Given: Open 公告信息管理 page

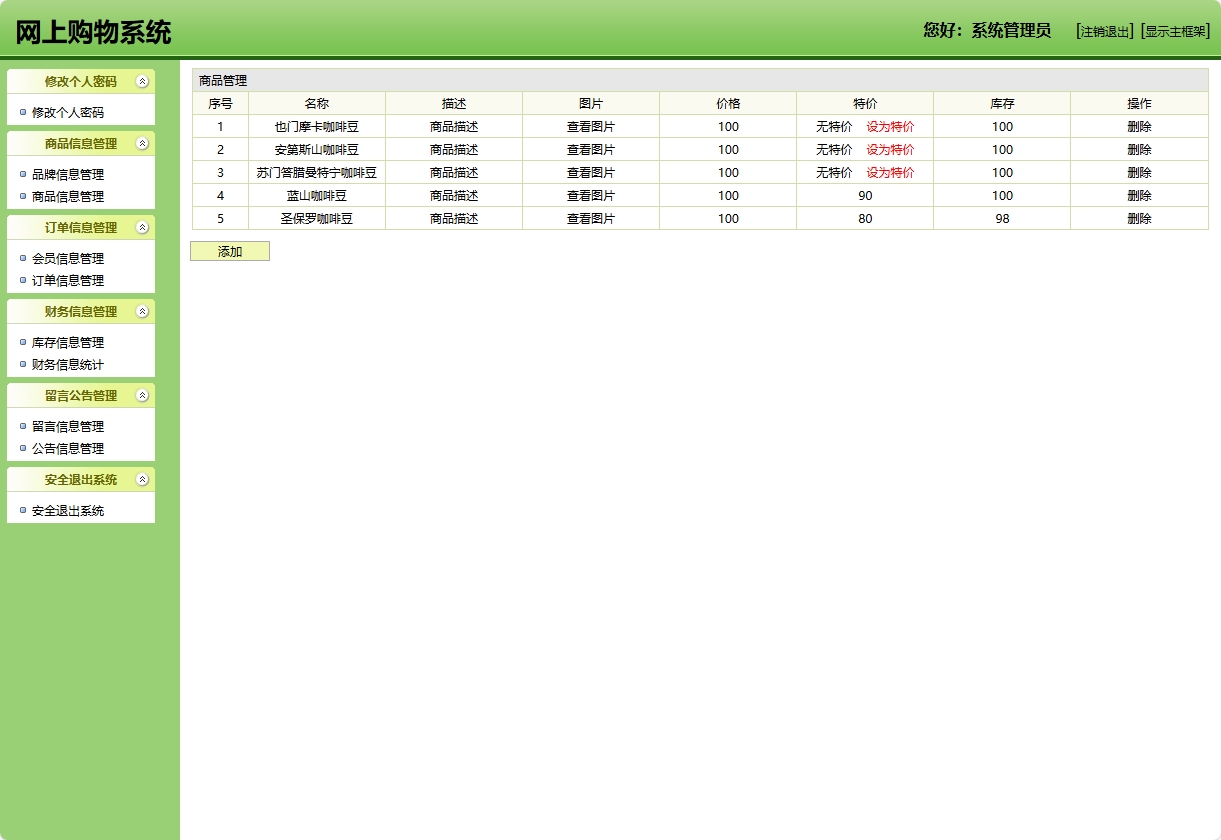Looking at the screenshot, I should tap(68, 448).
